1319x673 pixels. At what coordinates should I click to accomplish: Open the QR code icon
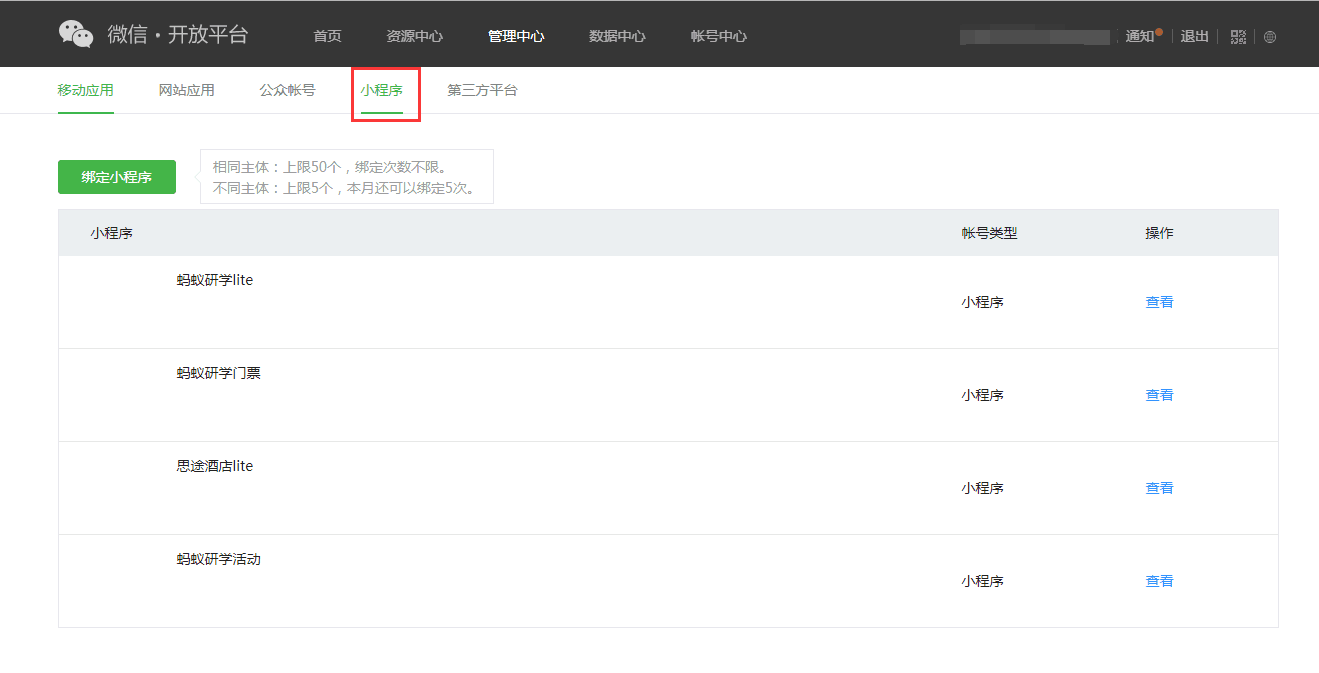[1238, 37]
